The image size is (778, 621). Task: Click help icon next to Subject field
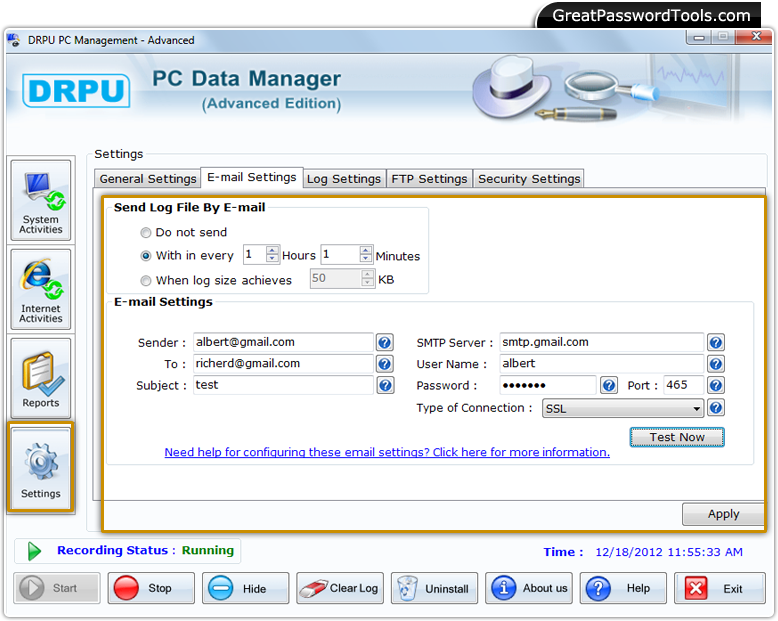[x=385, y=385]
